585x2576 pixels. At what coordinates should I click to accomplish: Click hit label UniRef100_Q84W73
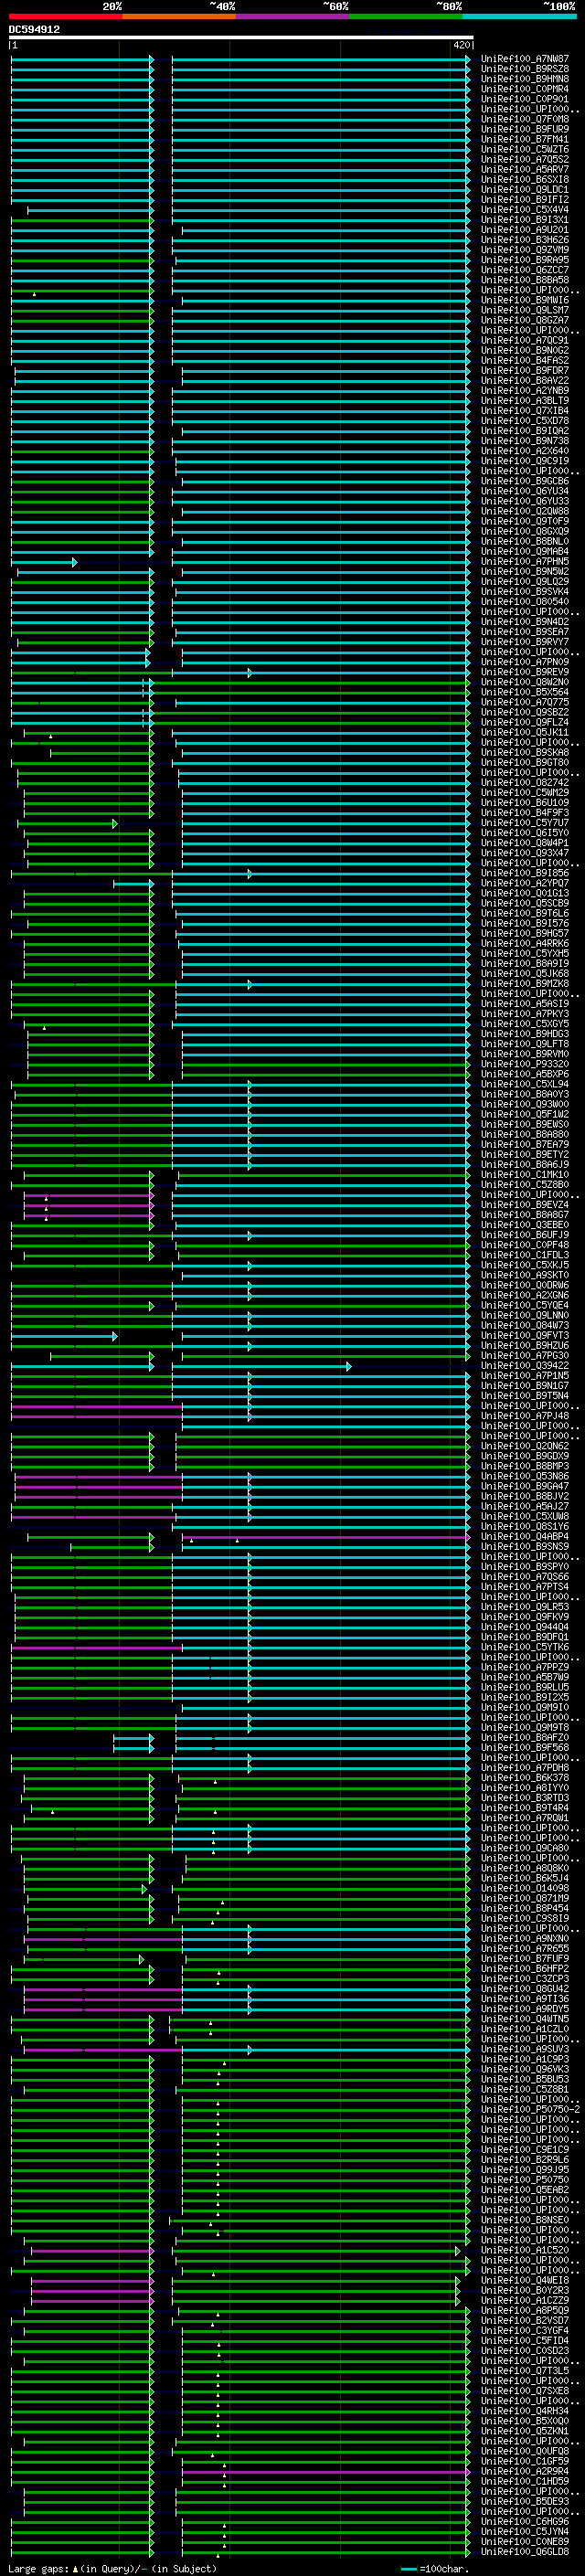(x=524, y=1326)
